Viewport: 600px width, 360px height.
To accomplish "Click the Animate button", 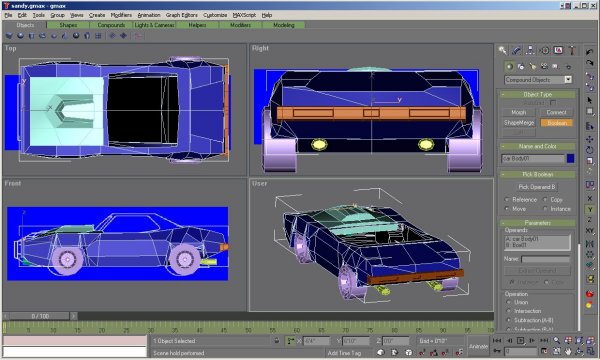I will (x=478, y=346).
